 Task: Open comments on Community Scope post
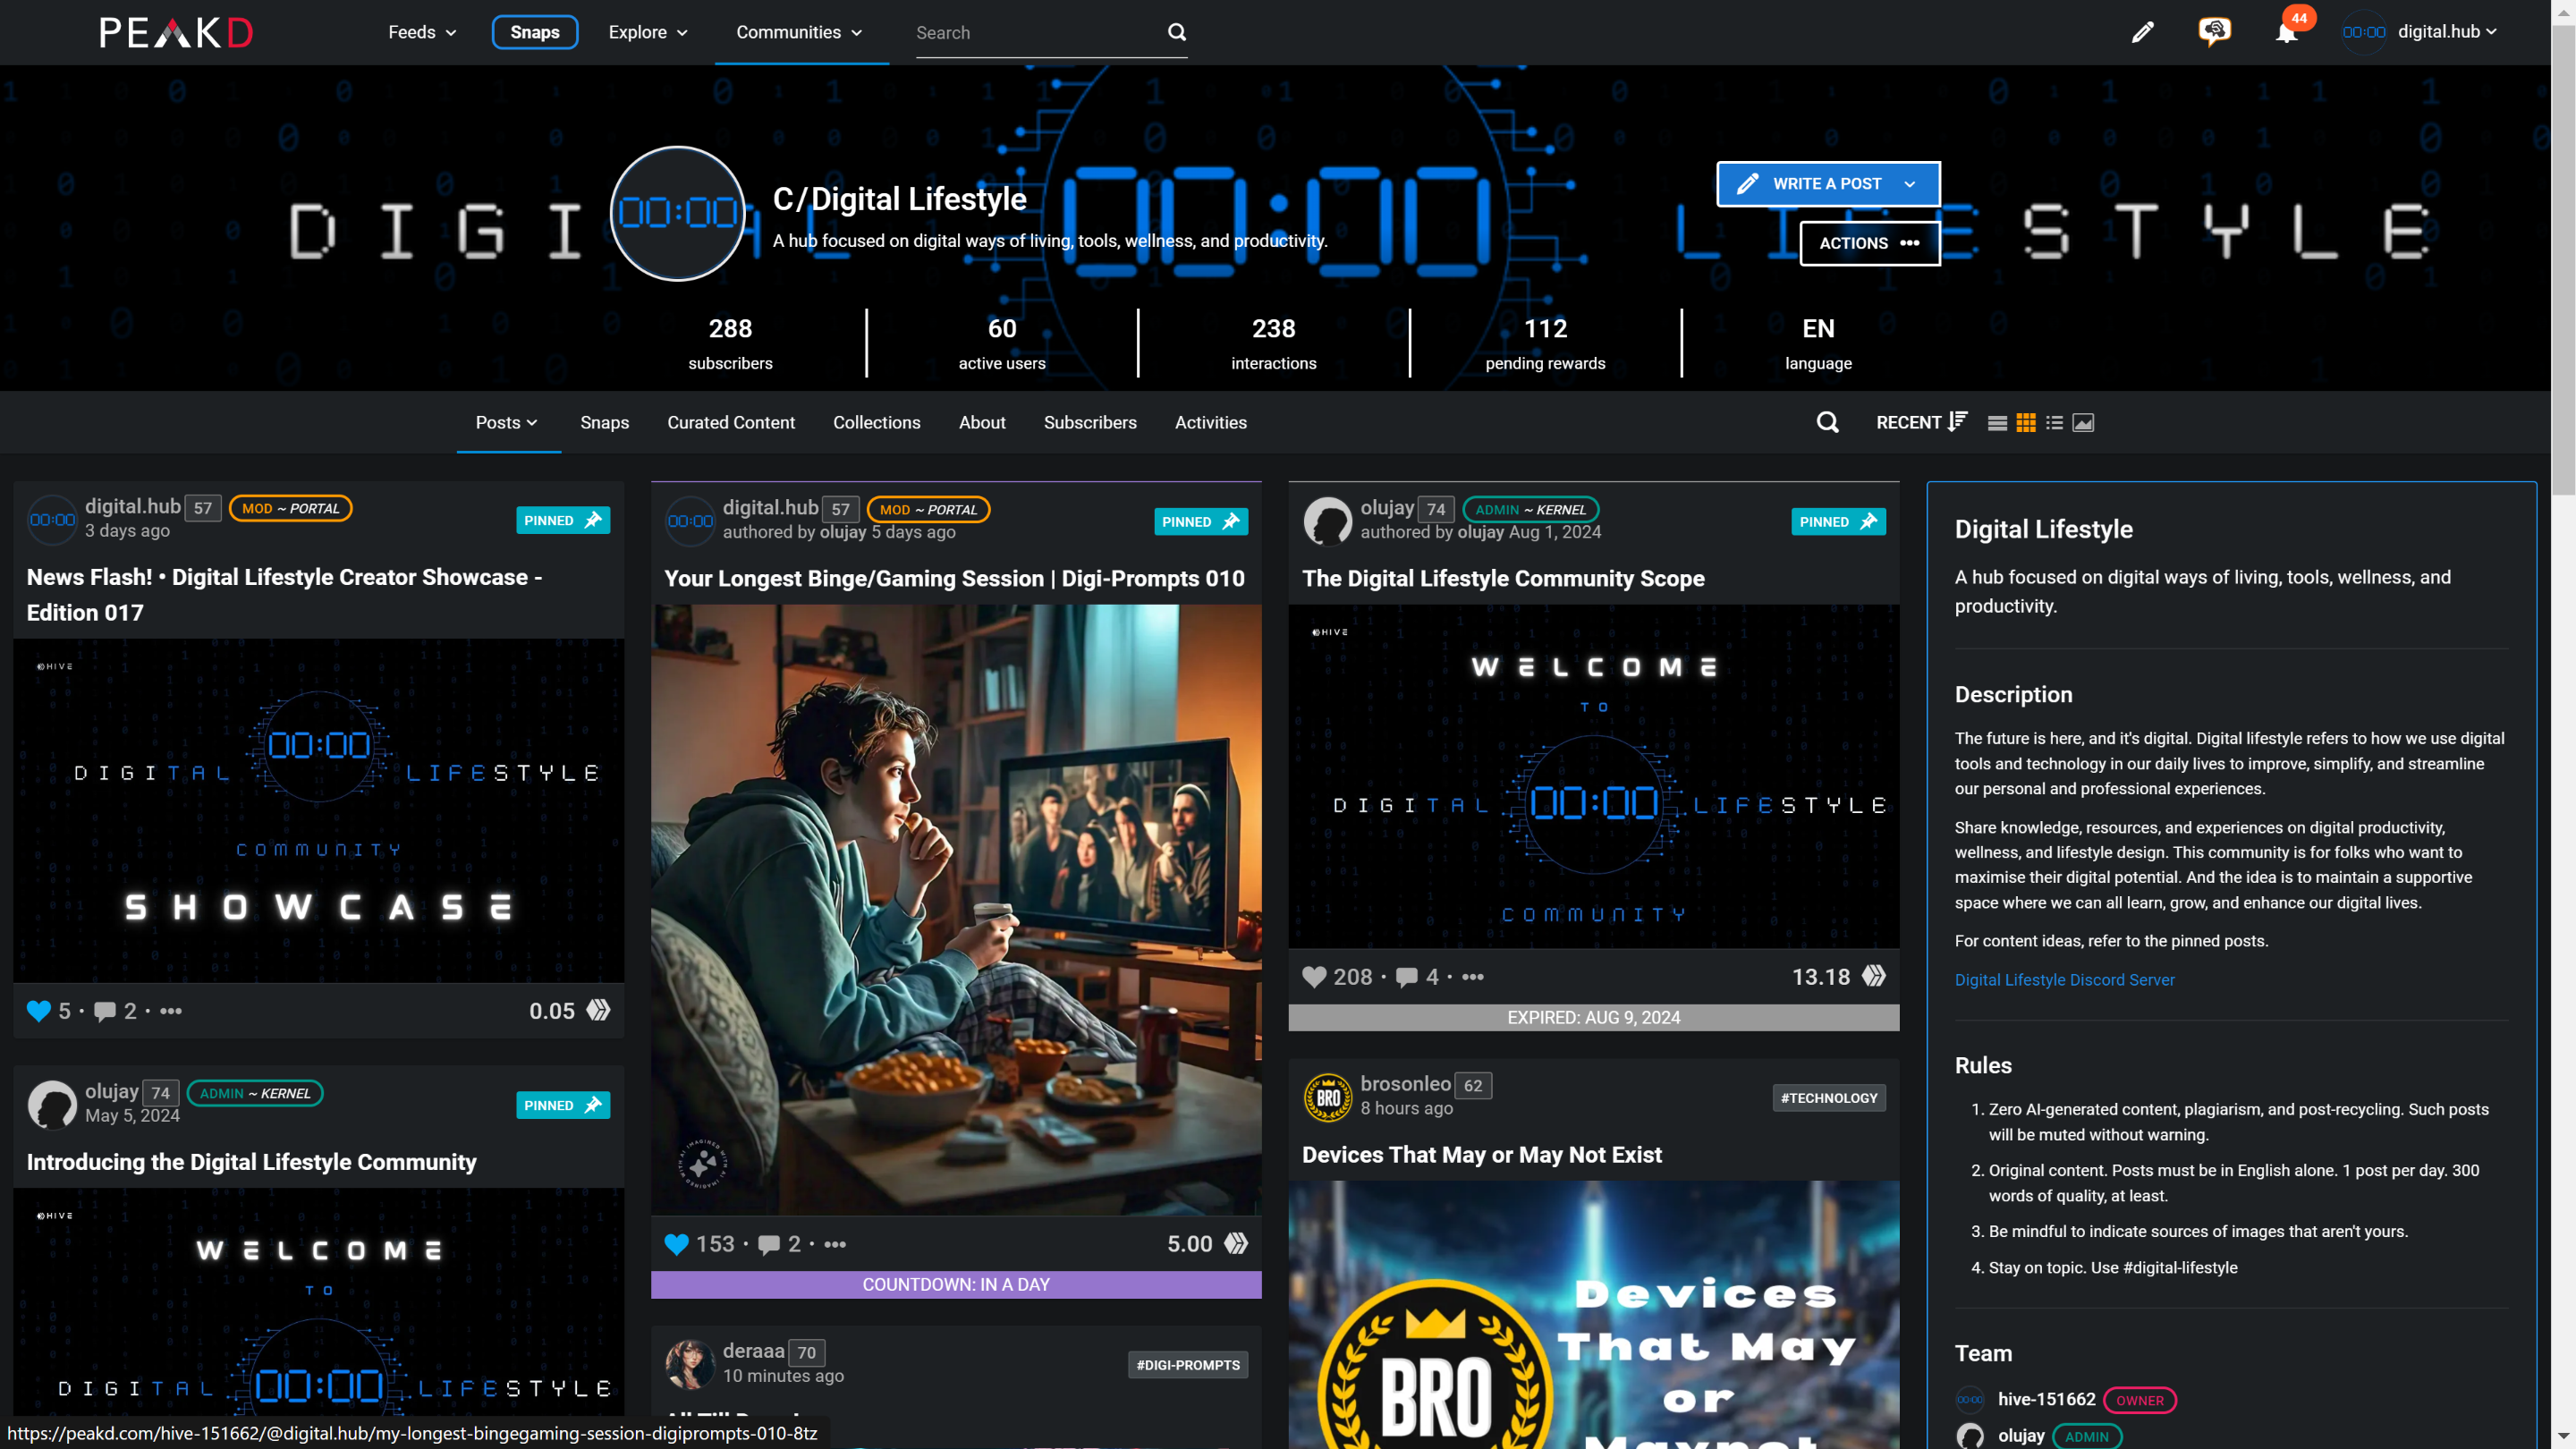1406,977
